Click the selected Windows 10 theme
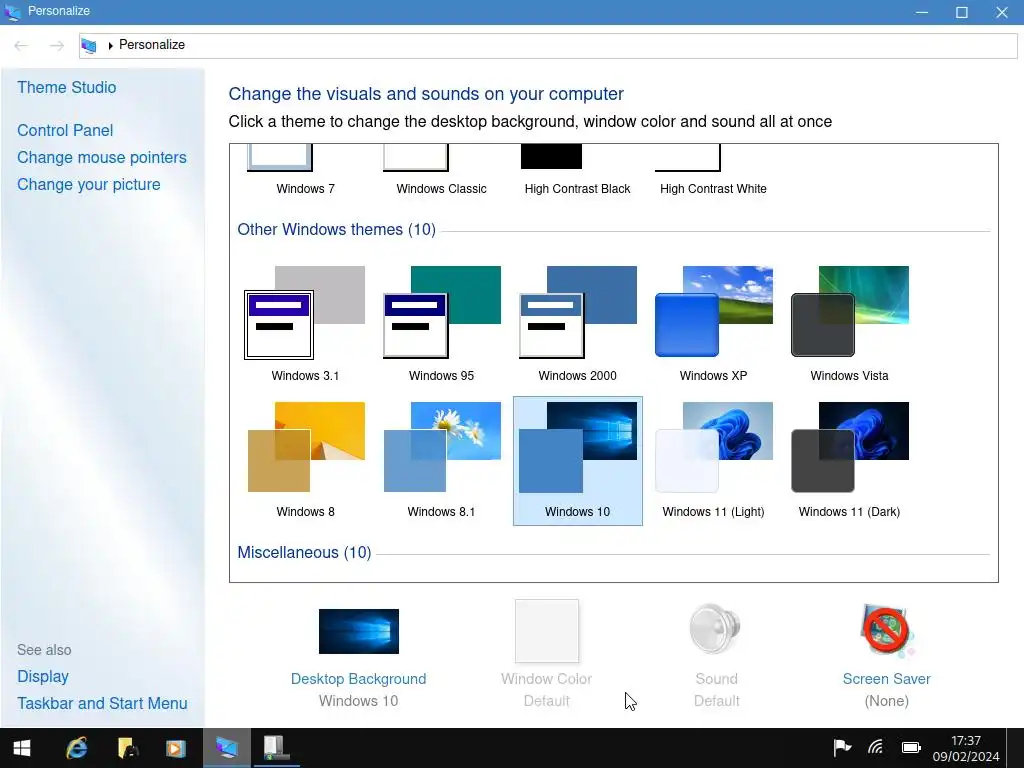Viewport: 1024px width, 768px height. tap(577, 460)
